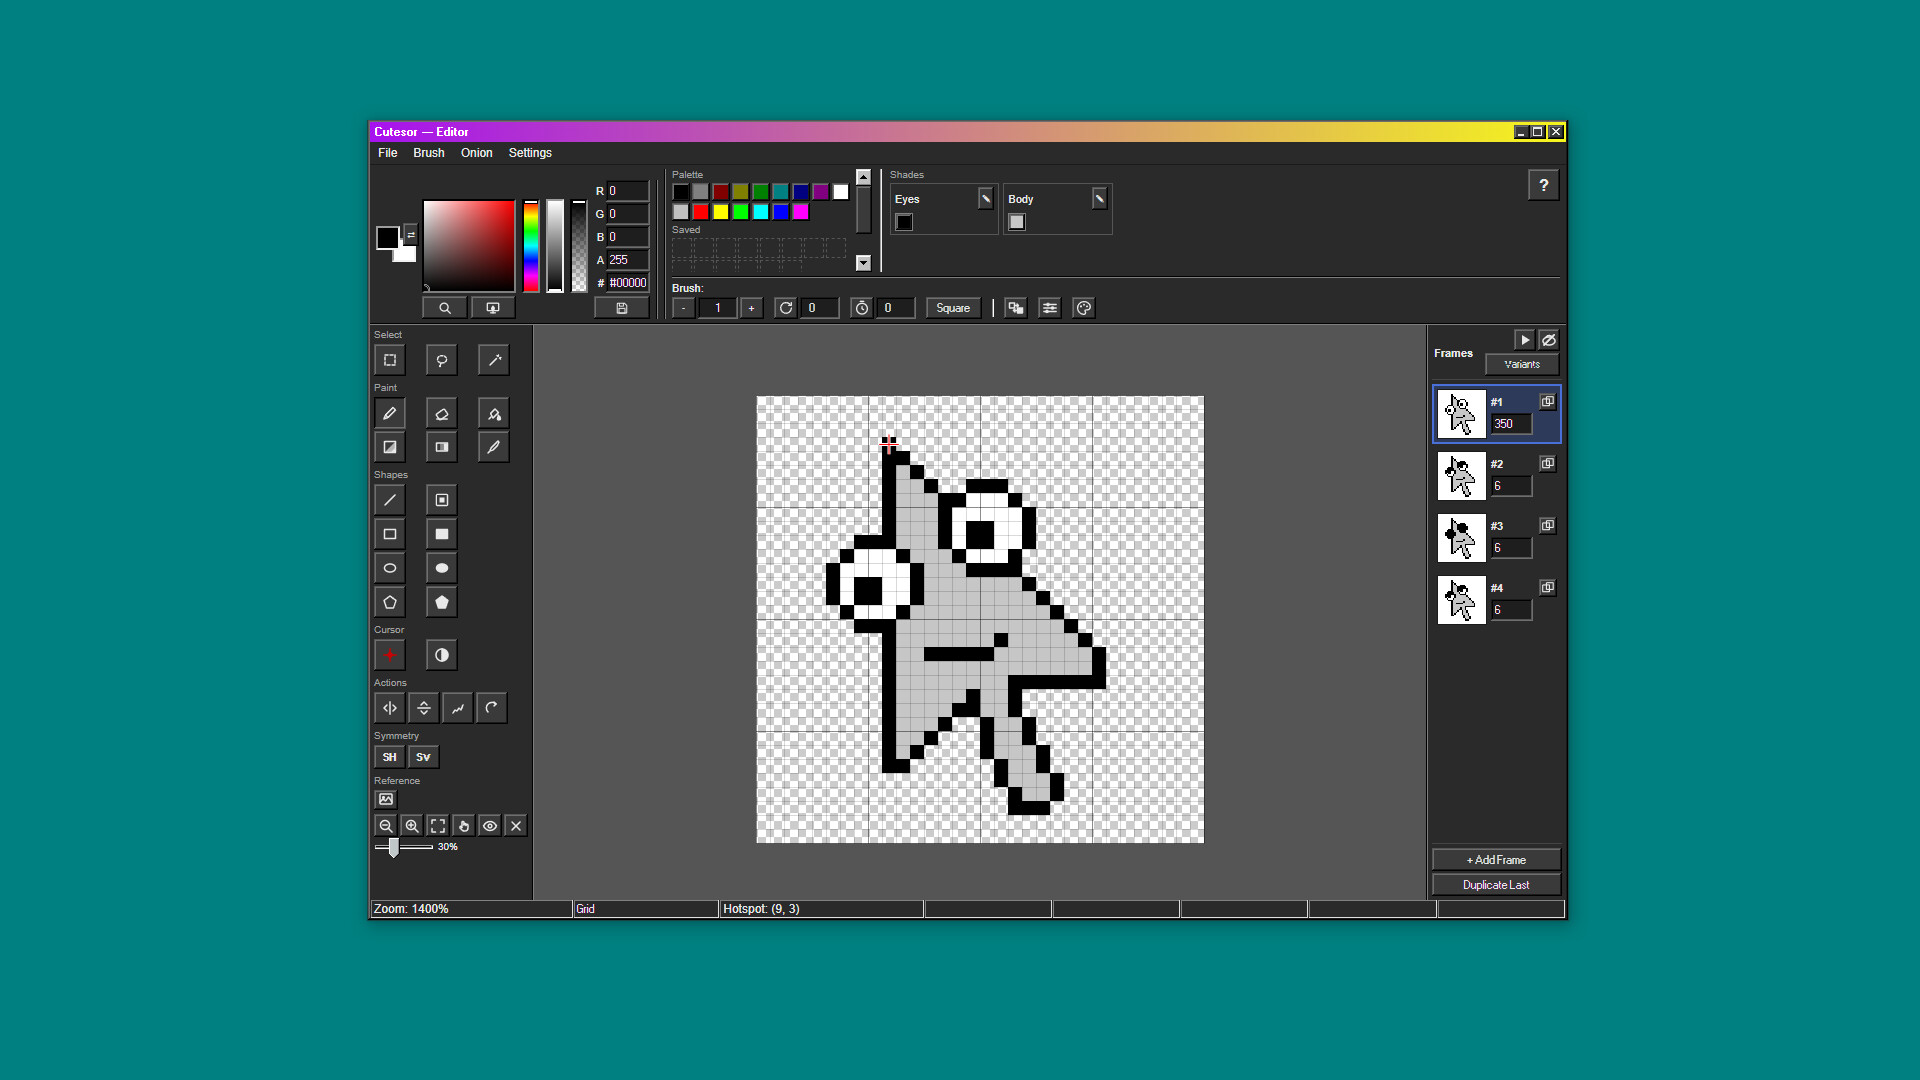This screenshot has width=1920, height=1080.
Task: Fit canvas to screen
Action: click(x=438, y=826)
